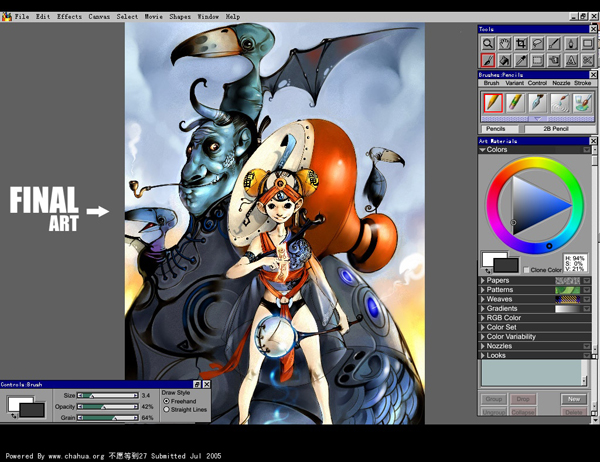Expand the Gradients section

point(483,309)
